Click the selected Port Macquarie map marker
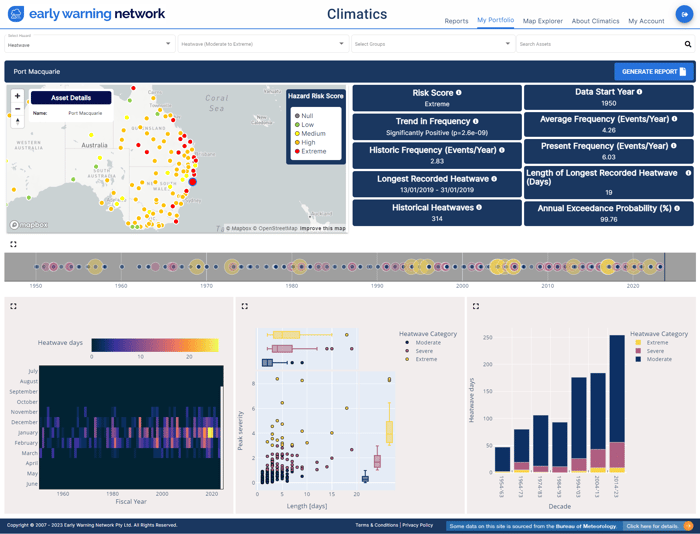This screenshot has height=534, width=700. coord(192,182)
